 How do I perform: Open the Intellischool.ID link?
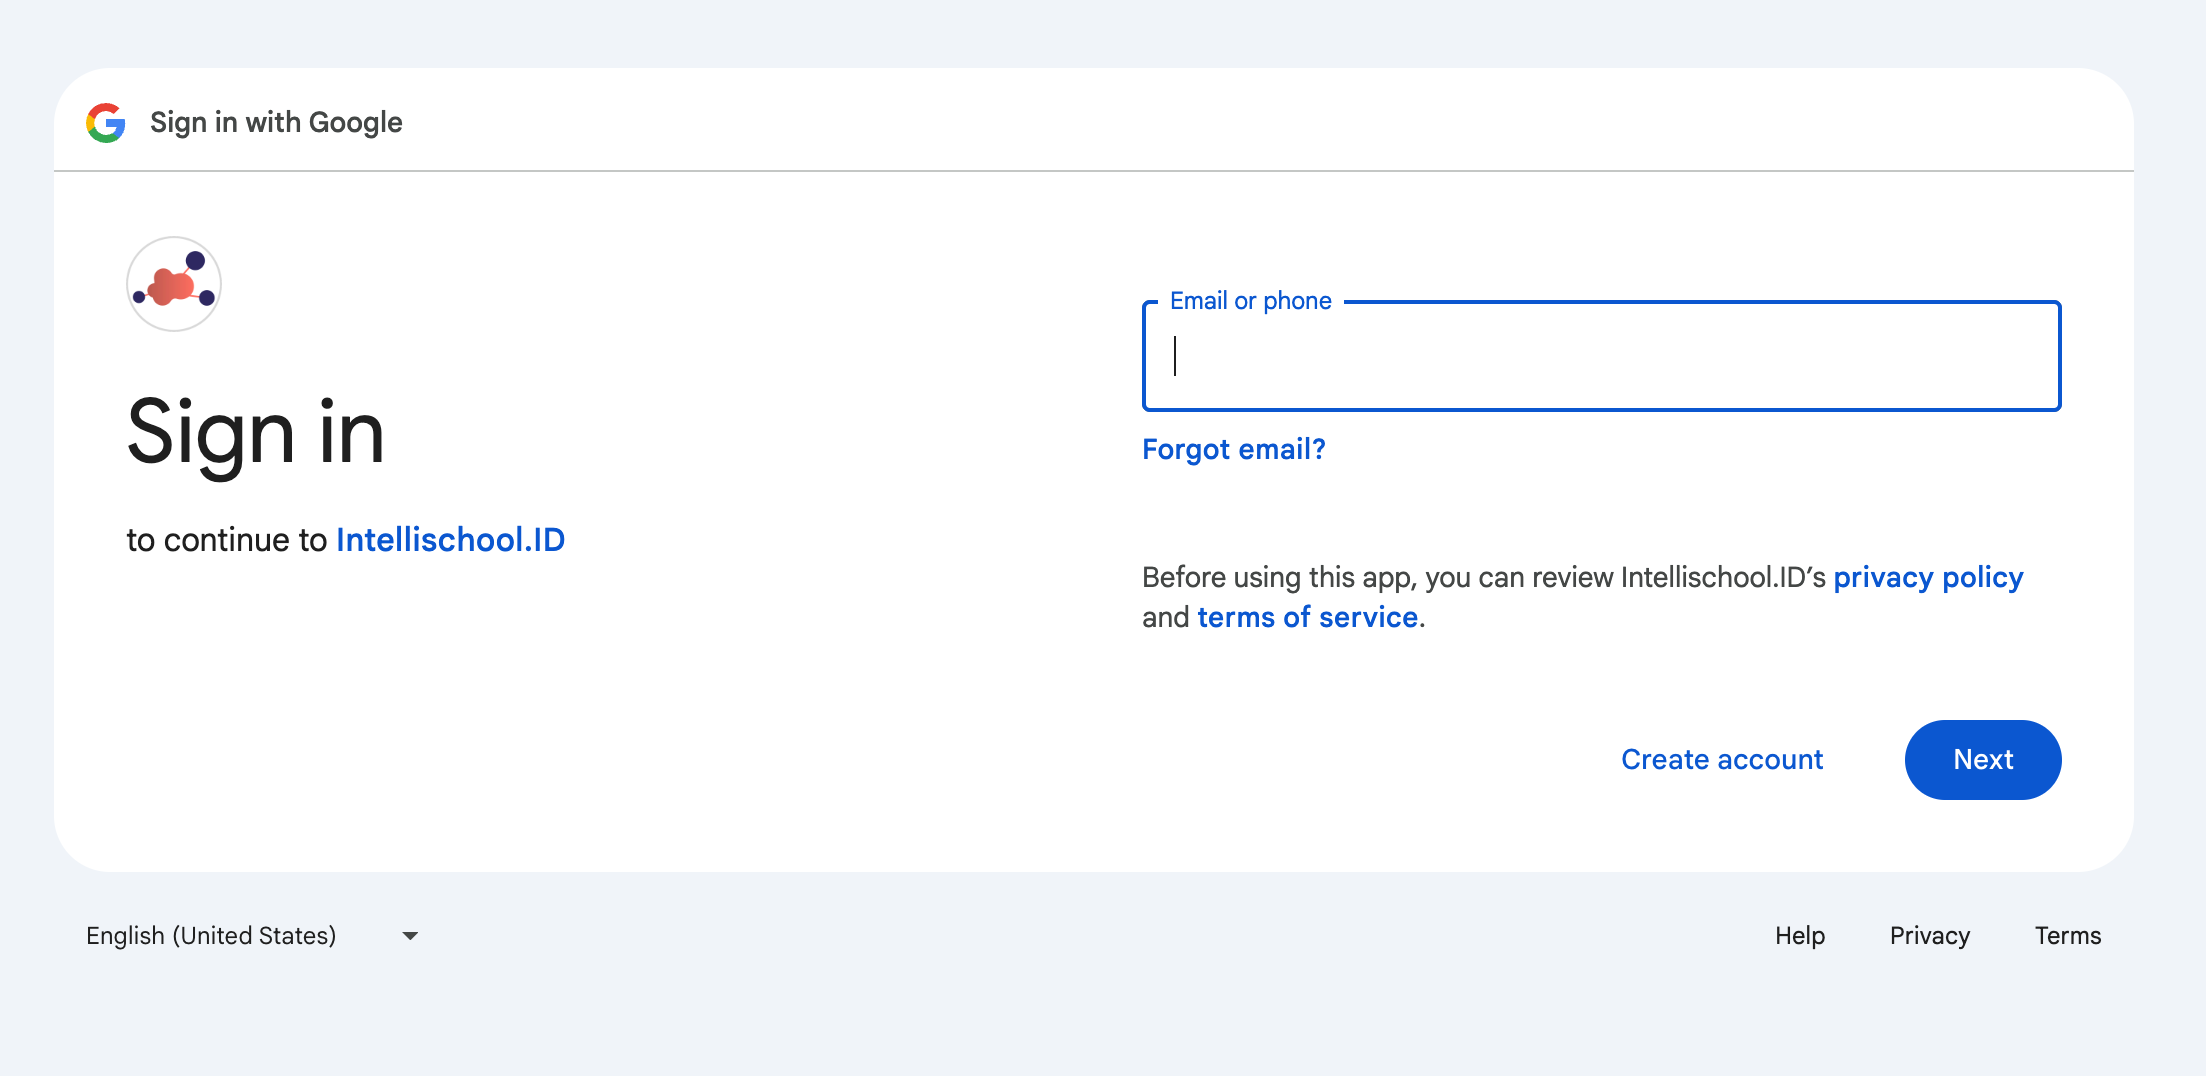[x=450, y=540]
